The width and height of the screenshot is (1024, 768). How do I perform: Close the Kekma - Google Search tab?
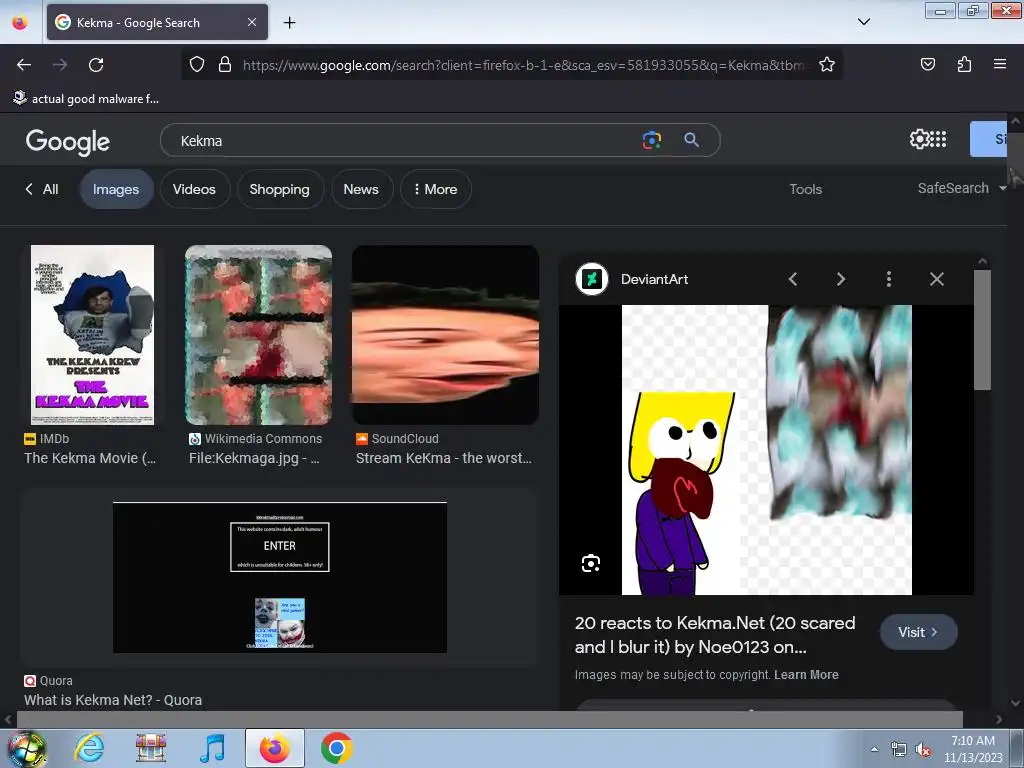pos(251,22)
